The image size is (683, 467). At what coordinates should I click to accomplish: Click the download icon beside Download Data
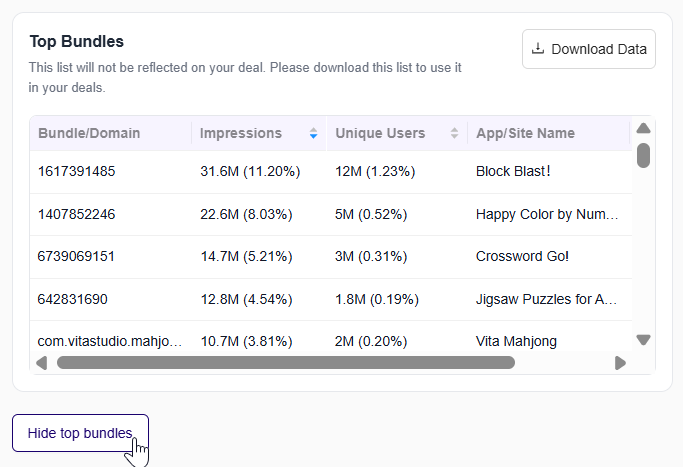(x=538, y=49)
